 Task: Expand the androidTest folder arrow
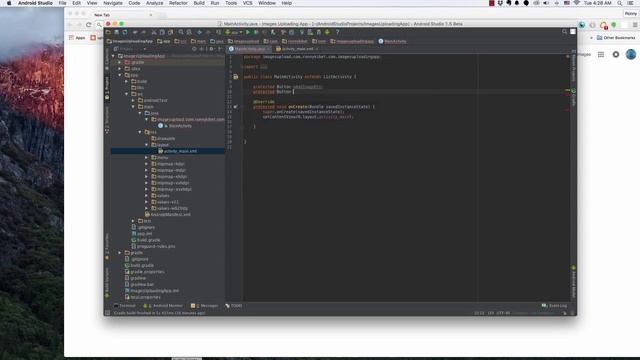(x=133, y=100)
